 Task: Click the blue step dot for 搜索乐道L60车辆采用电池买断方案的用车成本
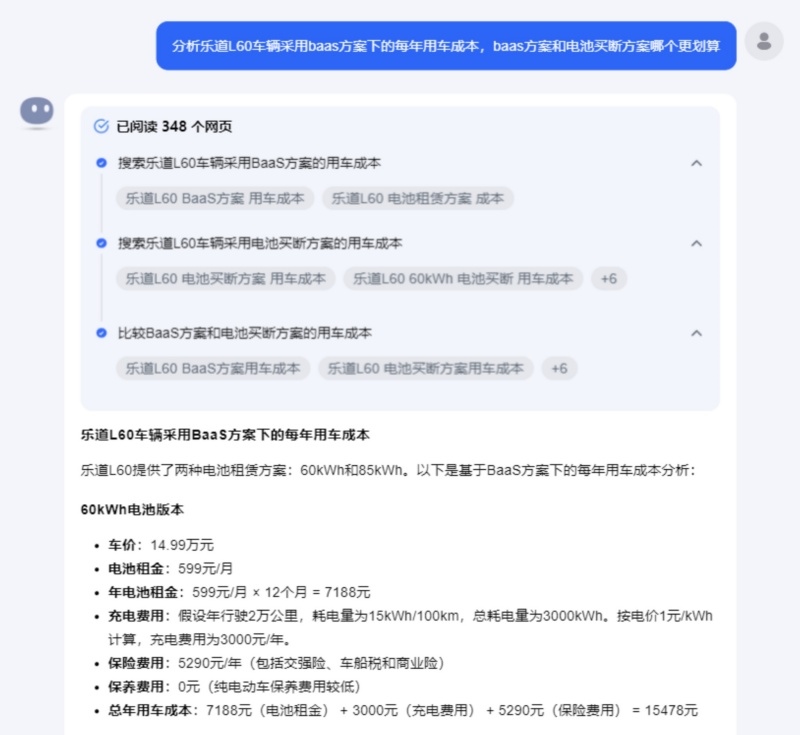pyautogui.click(x=102, y=243)
